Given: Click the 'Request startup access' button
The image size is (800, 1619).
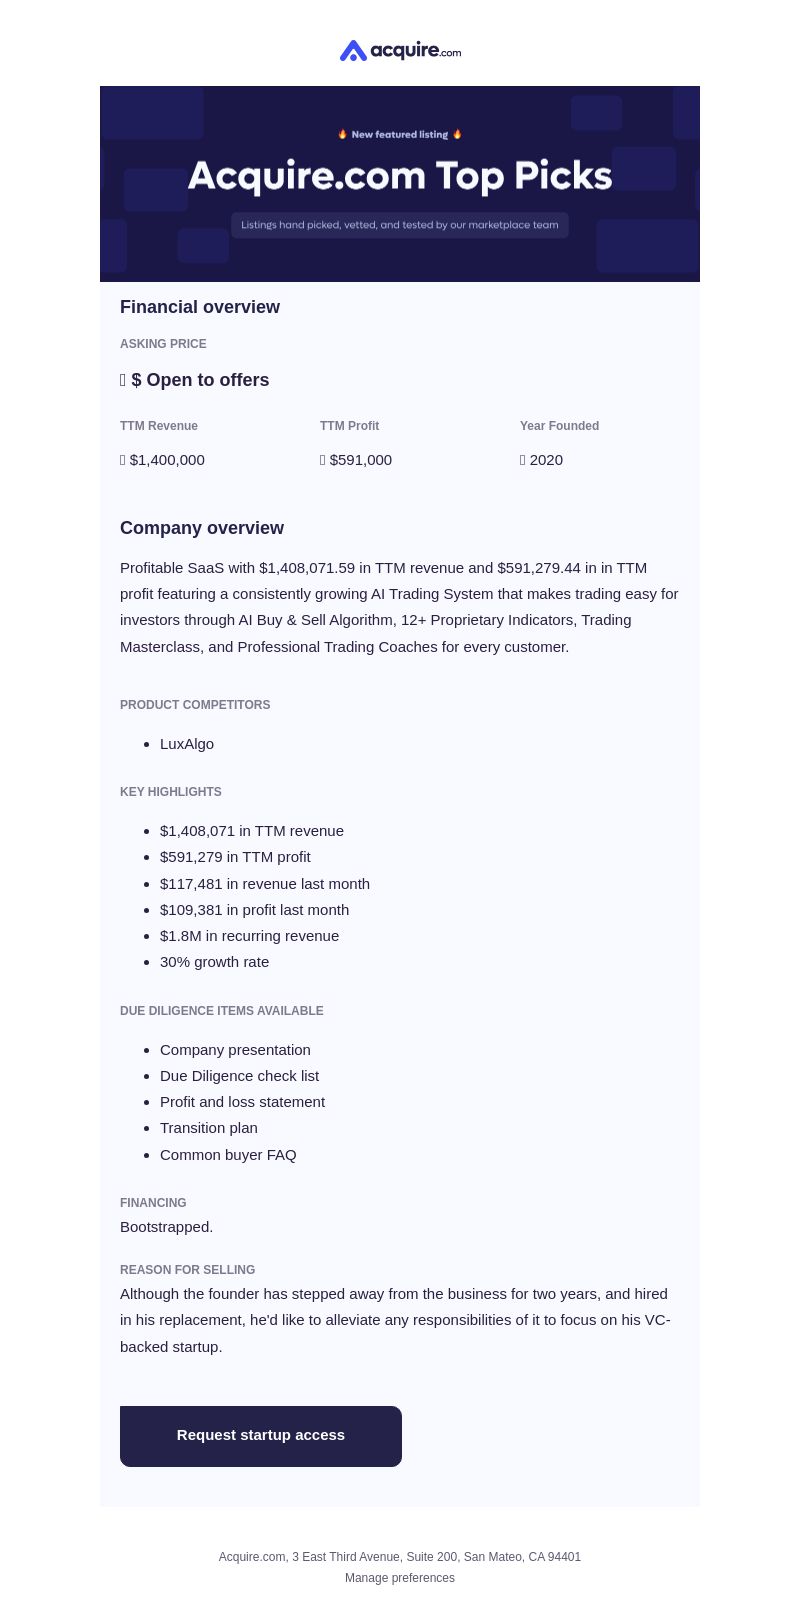Looking at the screenshot, I should (x=261, y=1436).
